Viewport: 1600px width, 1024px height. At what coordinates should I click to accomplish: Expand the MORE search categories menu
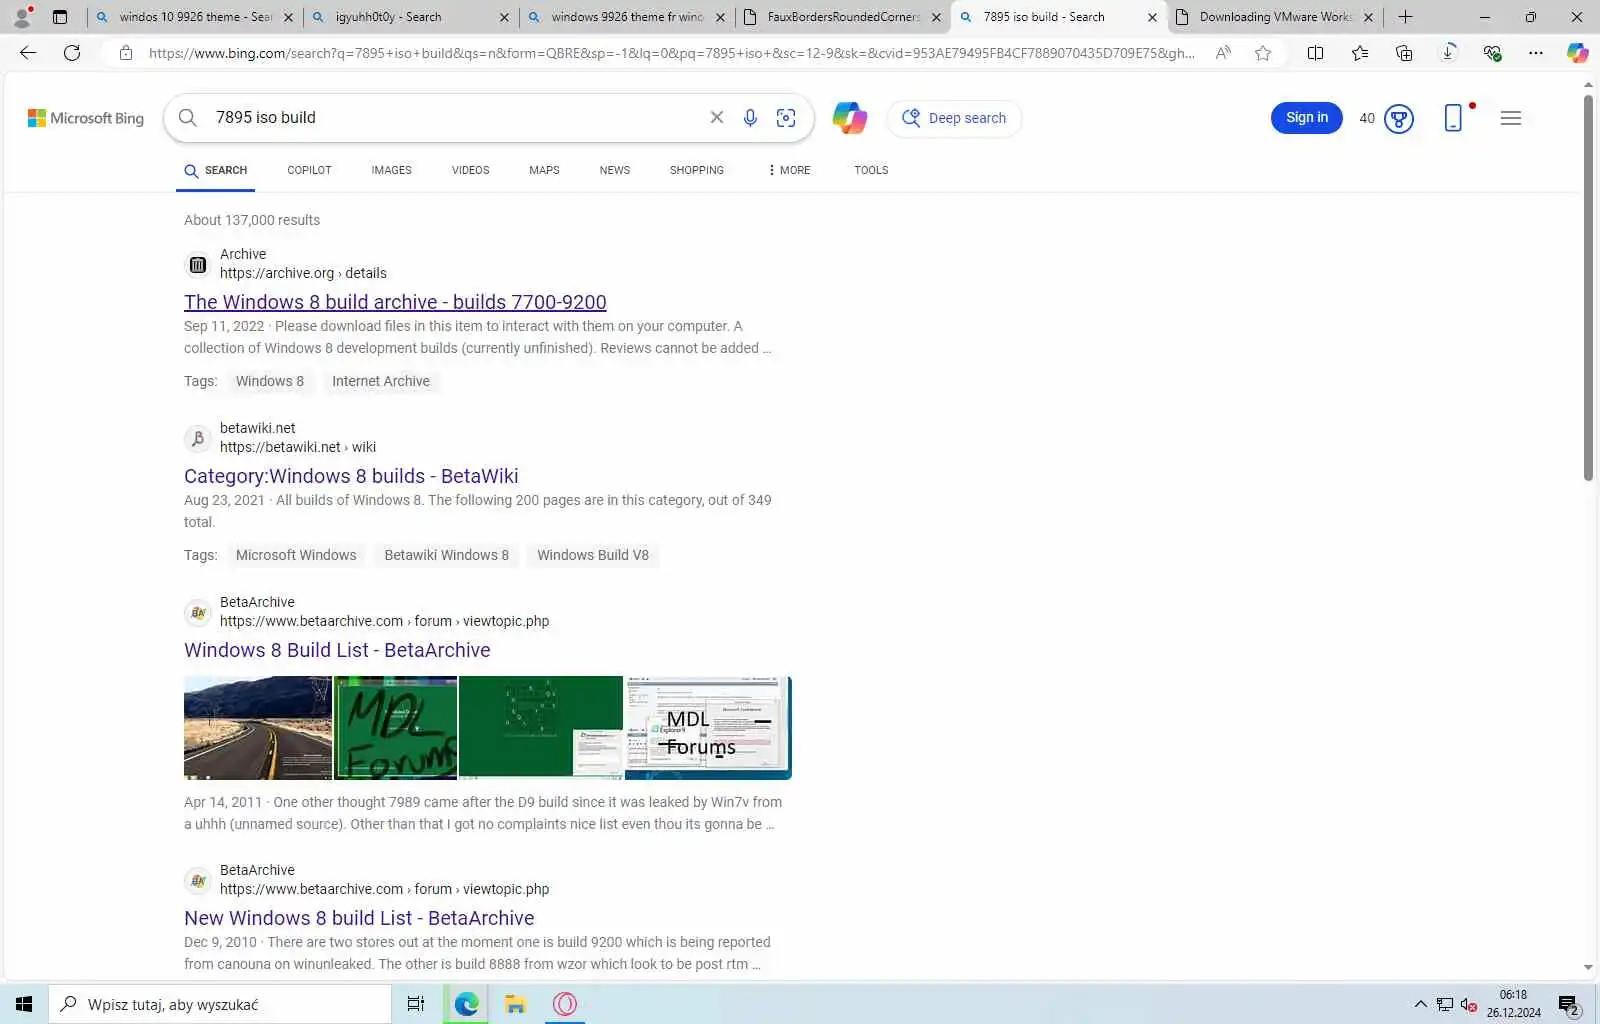(x=789, y=170)
